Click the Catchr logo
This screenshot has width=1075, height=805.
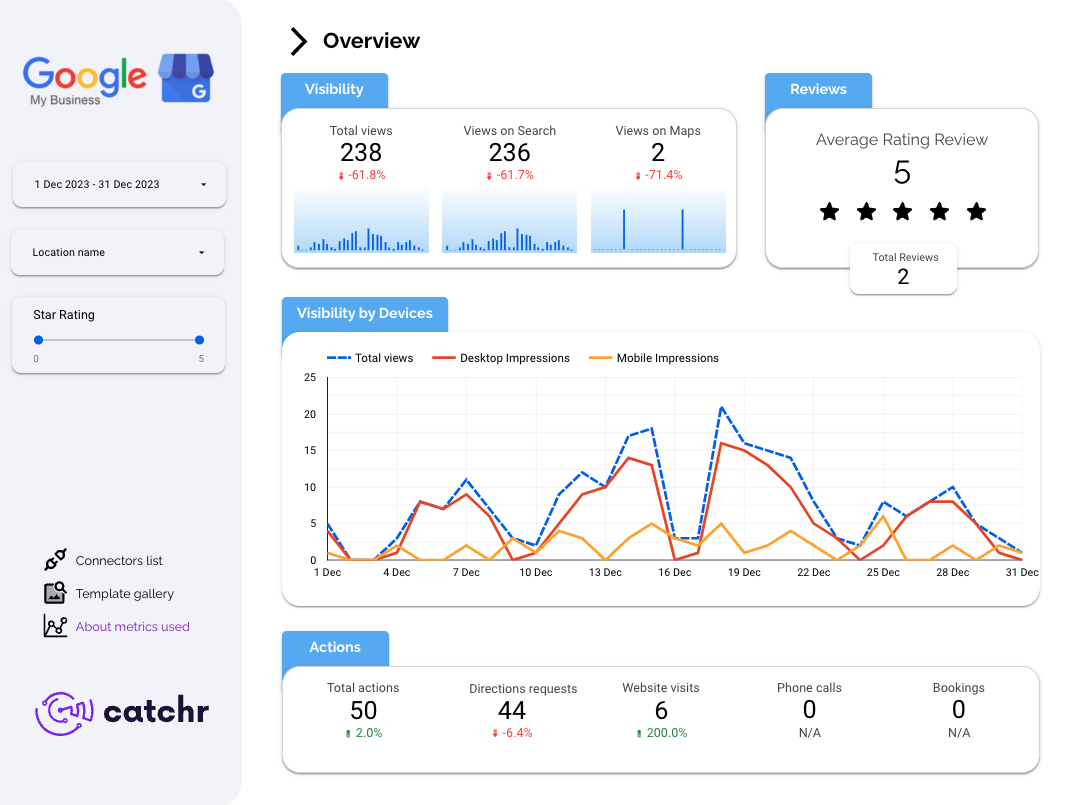122,713
